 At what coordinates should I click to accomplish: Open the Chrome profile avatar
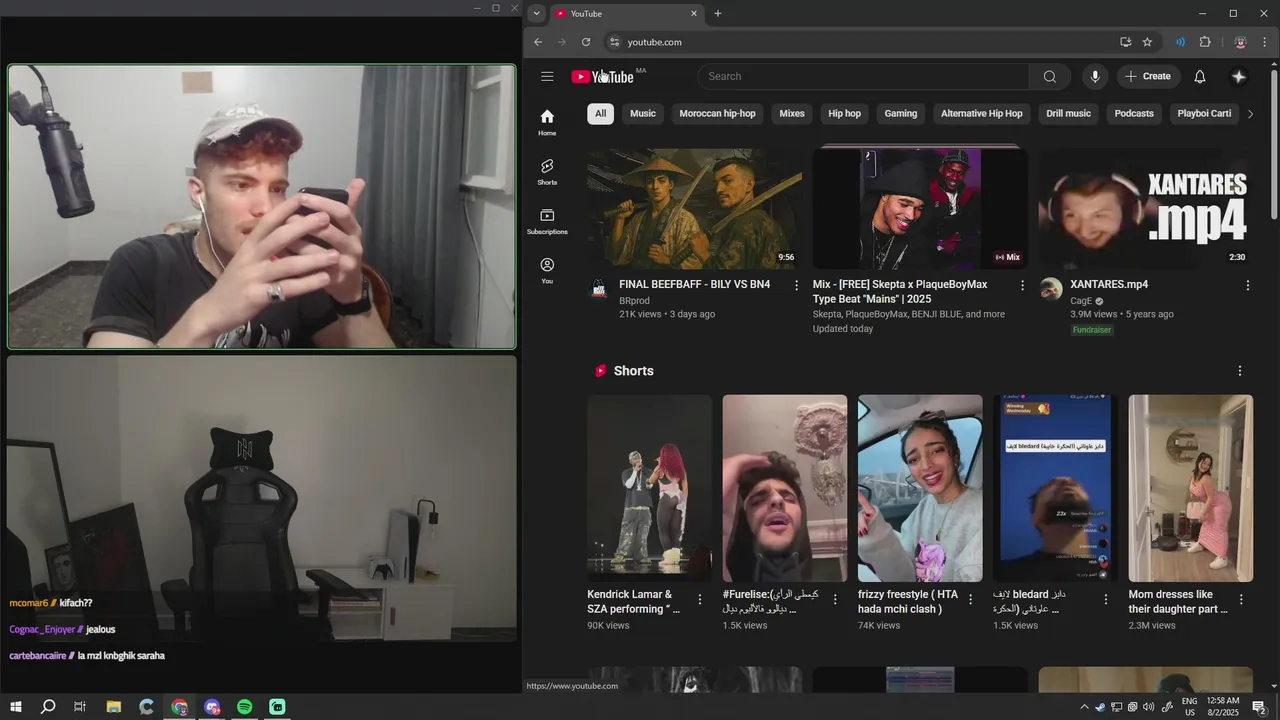pyautogui.click(x=1240, y=42)
